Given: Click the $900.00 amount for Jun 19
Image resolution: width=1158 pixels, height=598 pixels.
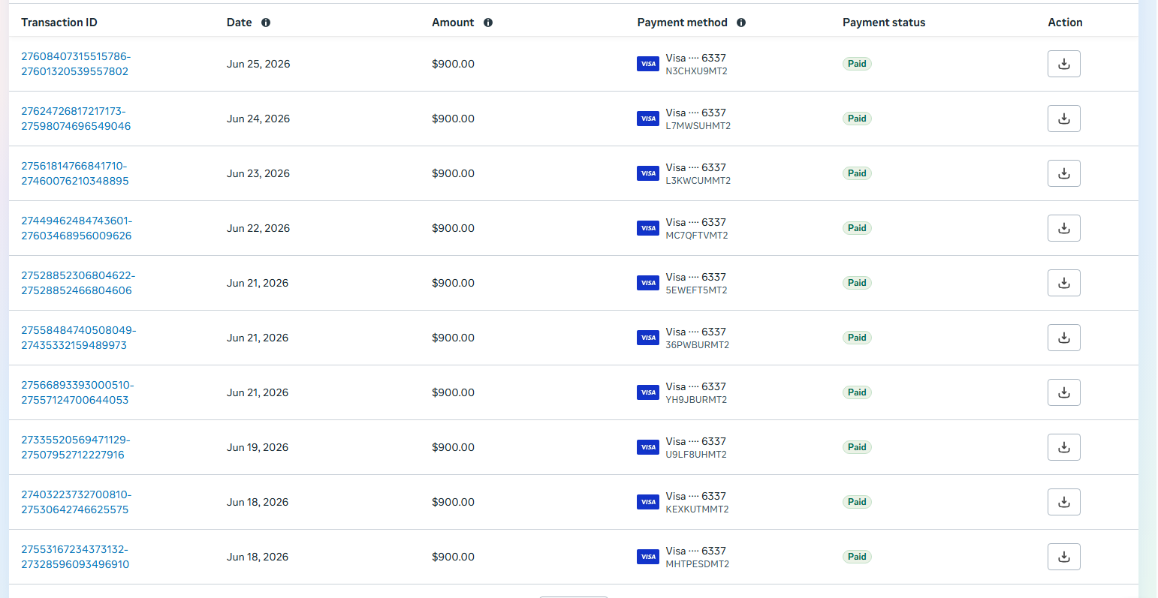Looking at the screenshot, I should pyautogui.click(x=453, y=447).
